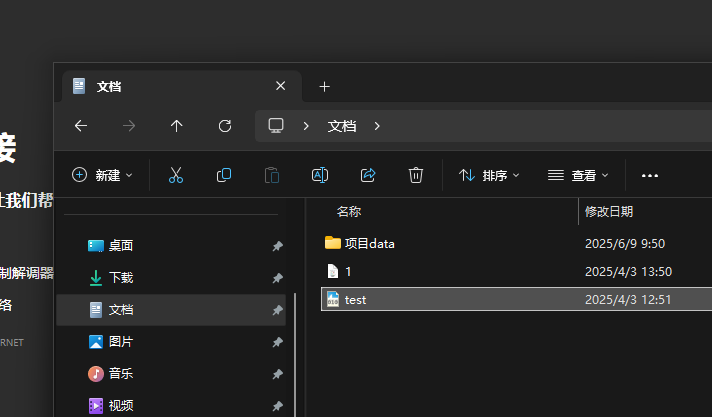The width and height of the screenshot is (712, 417).
Task: Toggle the pin beside 图片
Action: 277,342
